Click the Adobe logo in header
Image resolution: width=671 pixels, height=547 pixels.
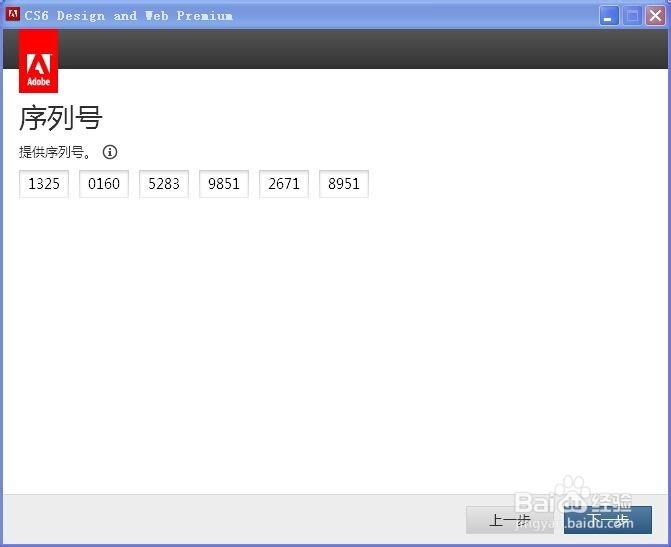39,61
